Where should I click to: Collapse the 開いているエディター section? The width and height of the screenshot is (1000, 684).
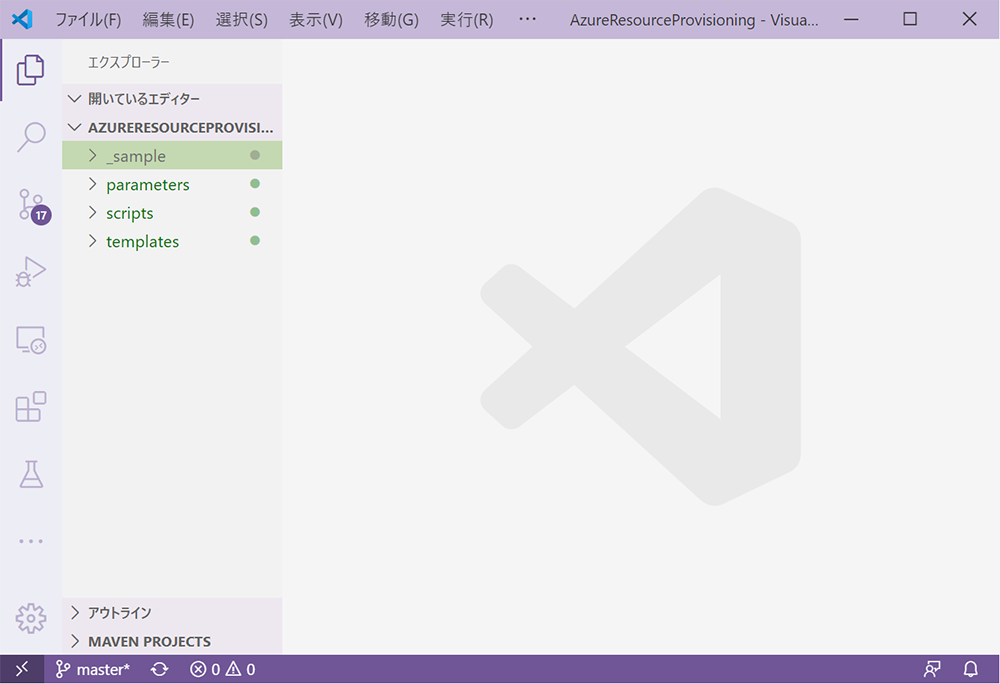click(x=172, y=99)
